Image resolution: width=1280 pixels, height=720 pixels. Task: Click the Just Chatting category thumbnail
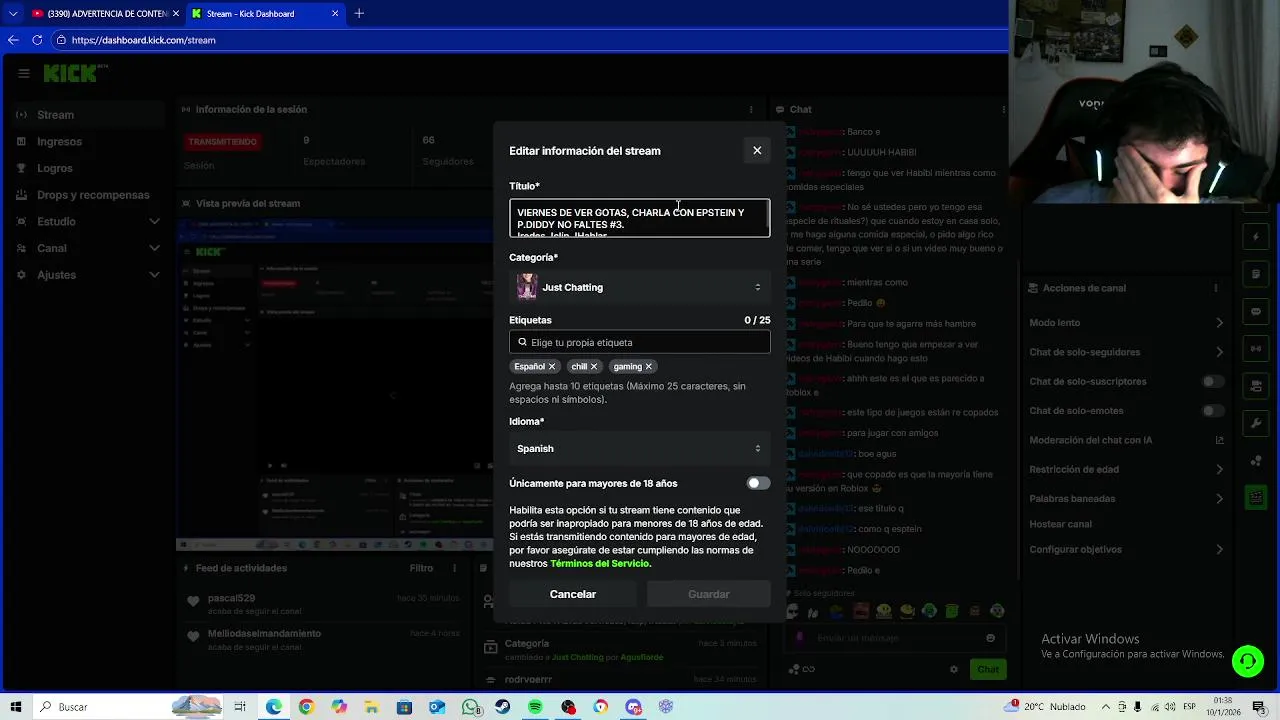(x=527, y=287)
